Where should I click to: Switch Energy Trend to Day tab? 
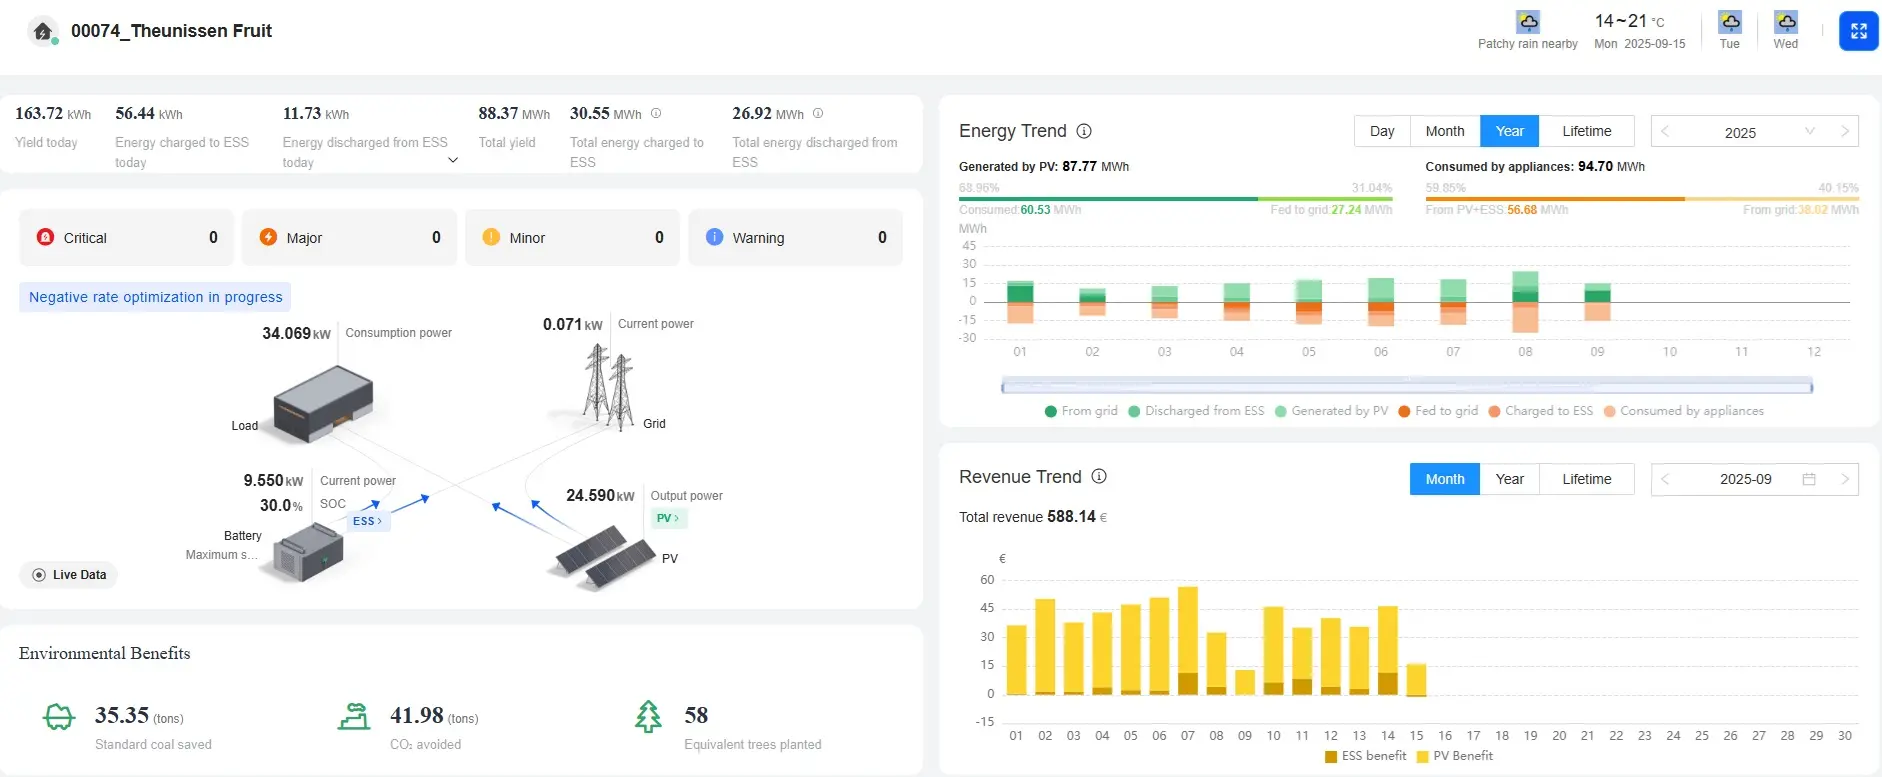[1382, 131]
